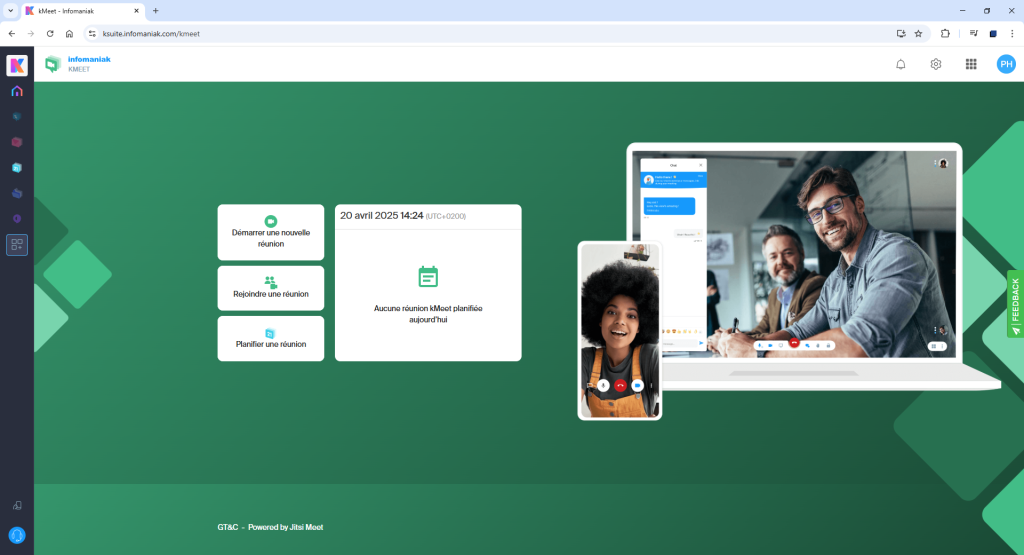The height and width of the screenshot is (555, 1024).
Task: Open the blue support headset icon
Action: point(17,535)
